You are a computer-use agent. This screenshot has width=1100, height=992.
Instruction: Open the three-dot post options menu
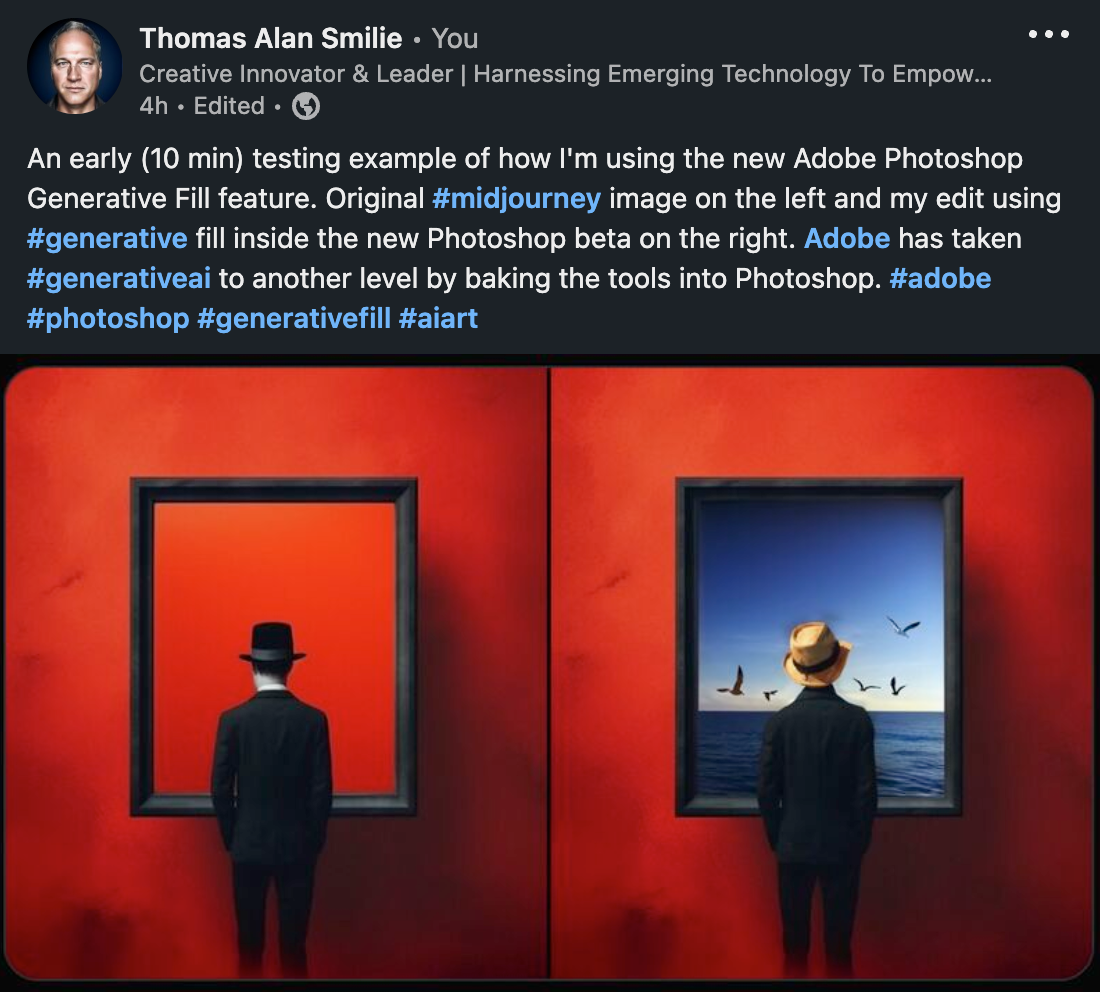click(1049, 34)
